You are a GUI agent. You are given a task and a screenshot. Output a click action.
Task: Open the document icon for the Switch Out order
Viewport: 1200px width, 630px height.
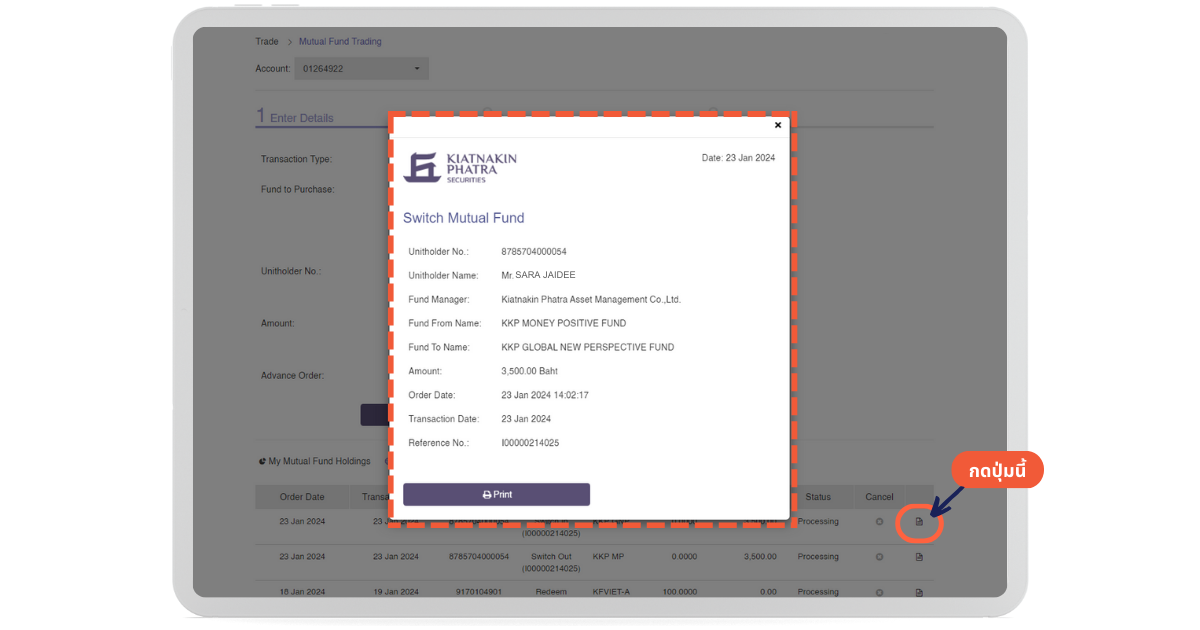point(919,557)
